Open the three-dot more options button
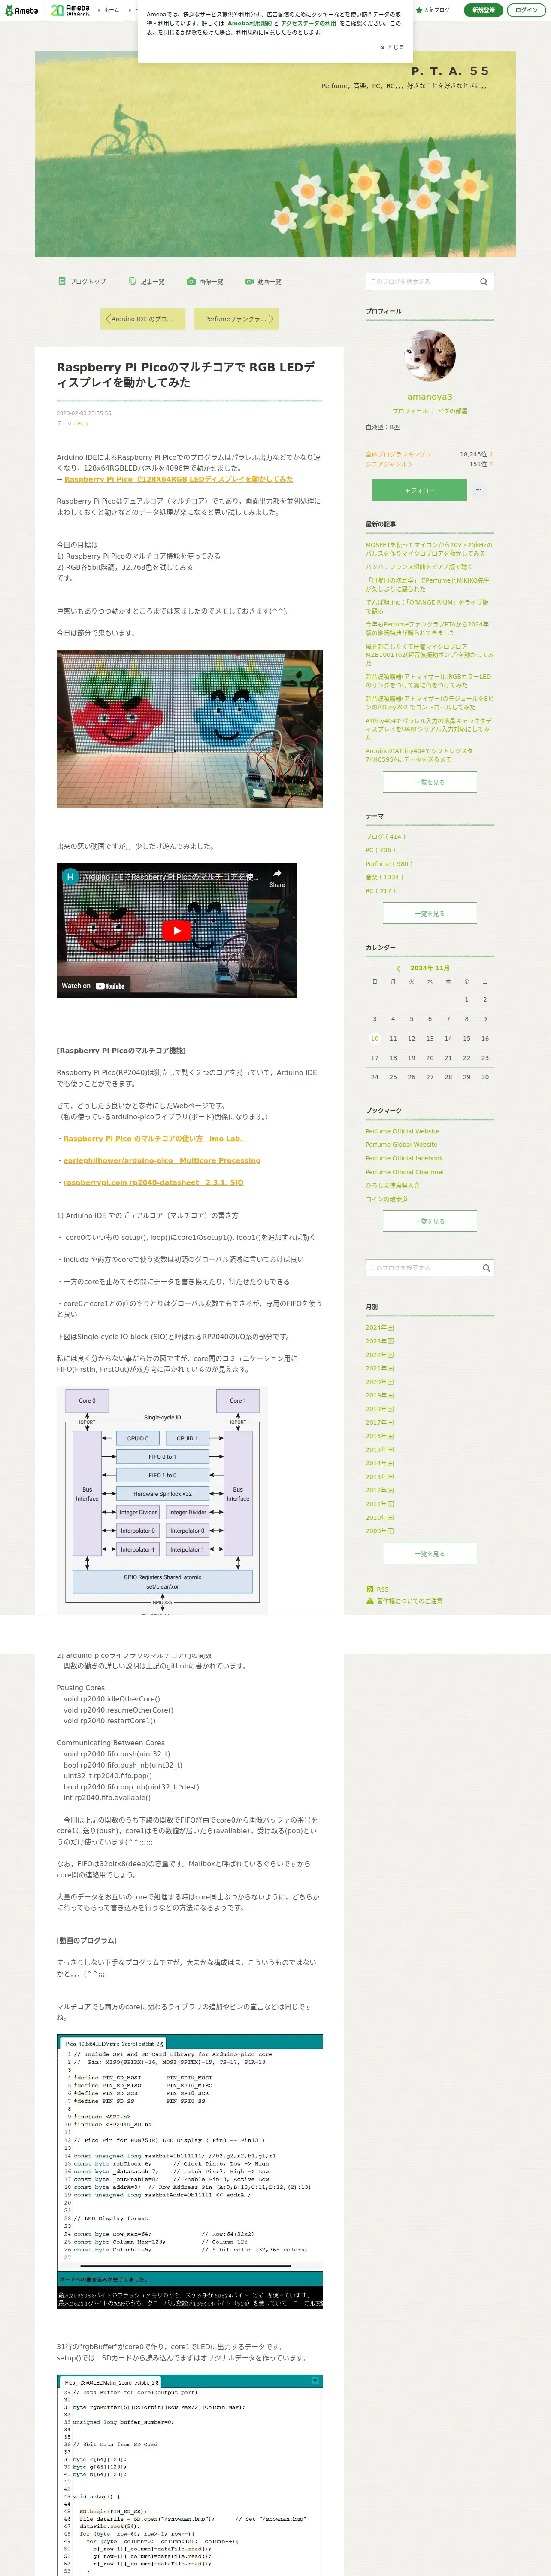 (479, 490)
